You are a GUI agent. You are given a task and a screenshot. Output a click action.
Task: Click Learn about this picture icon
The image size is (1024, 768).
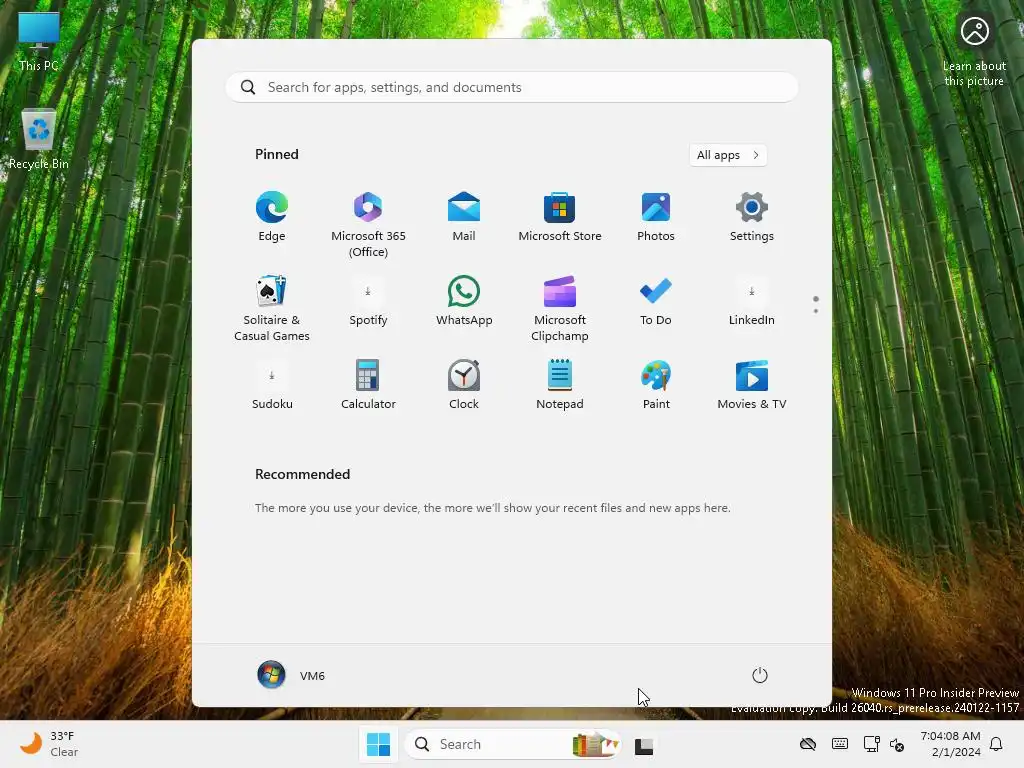[x=974, y=51]
